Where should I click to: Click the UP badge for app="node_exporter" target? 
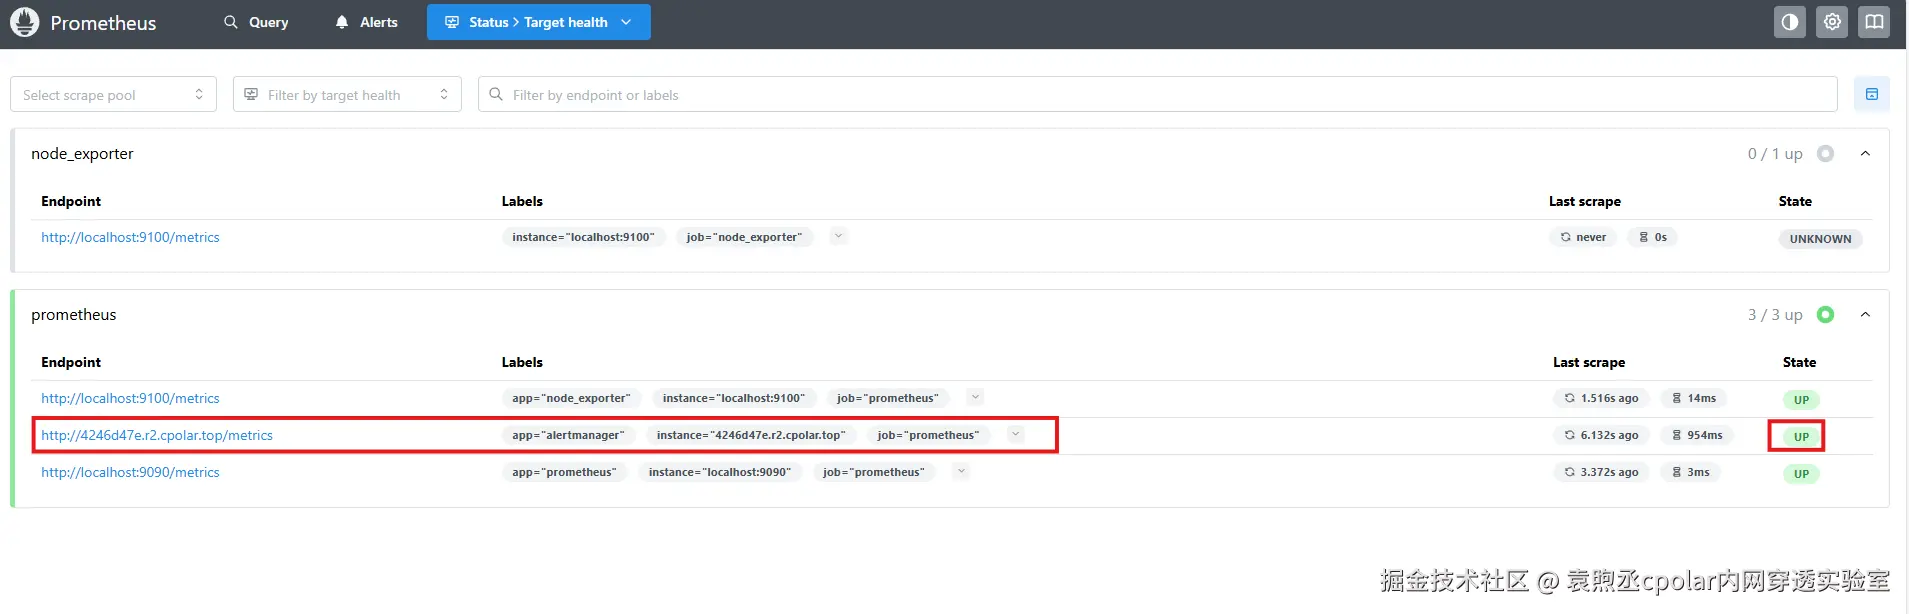click(1801, 400)
